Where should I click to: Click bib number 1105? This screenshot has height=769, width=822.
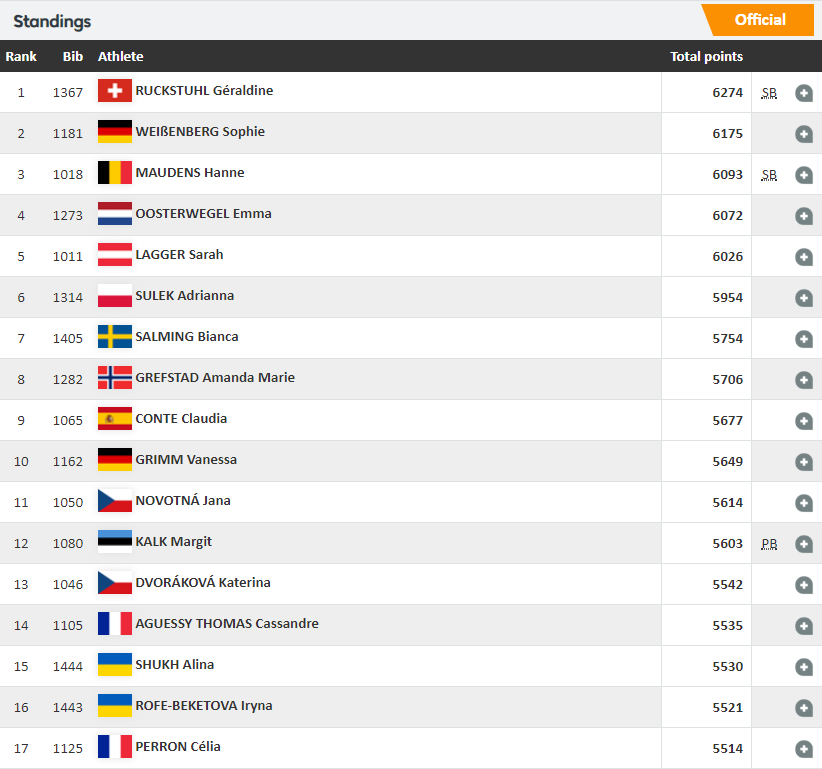tap(68, 626)
